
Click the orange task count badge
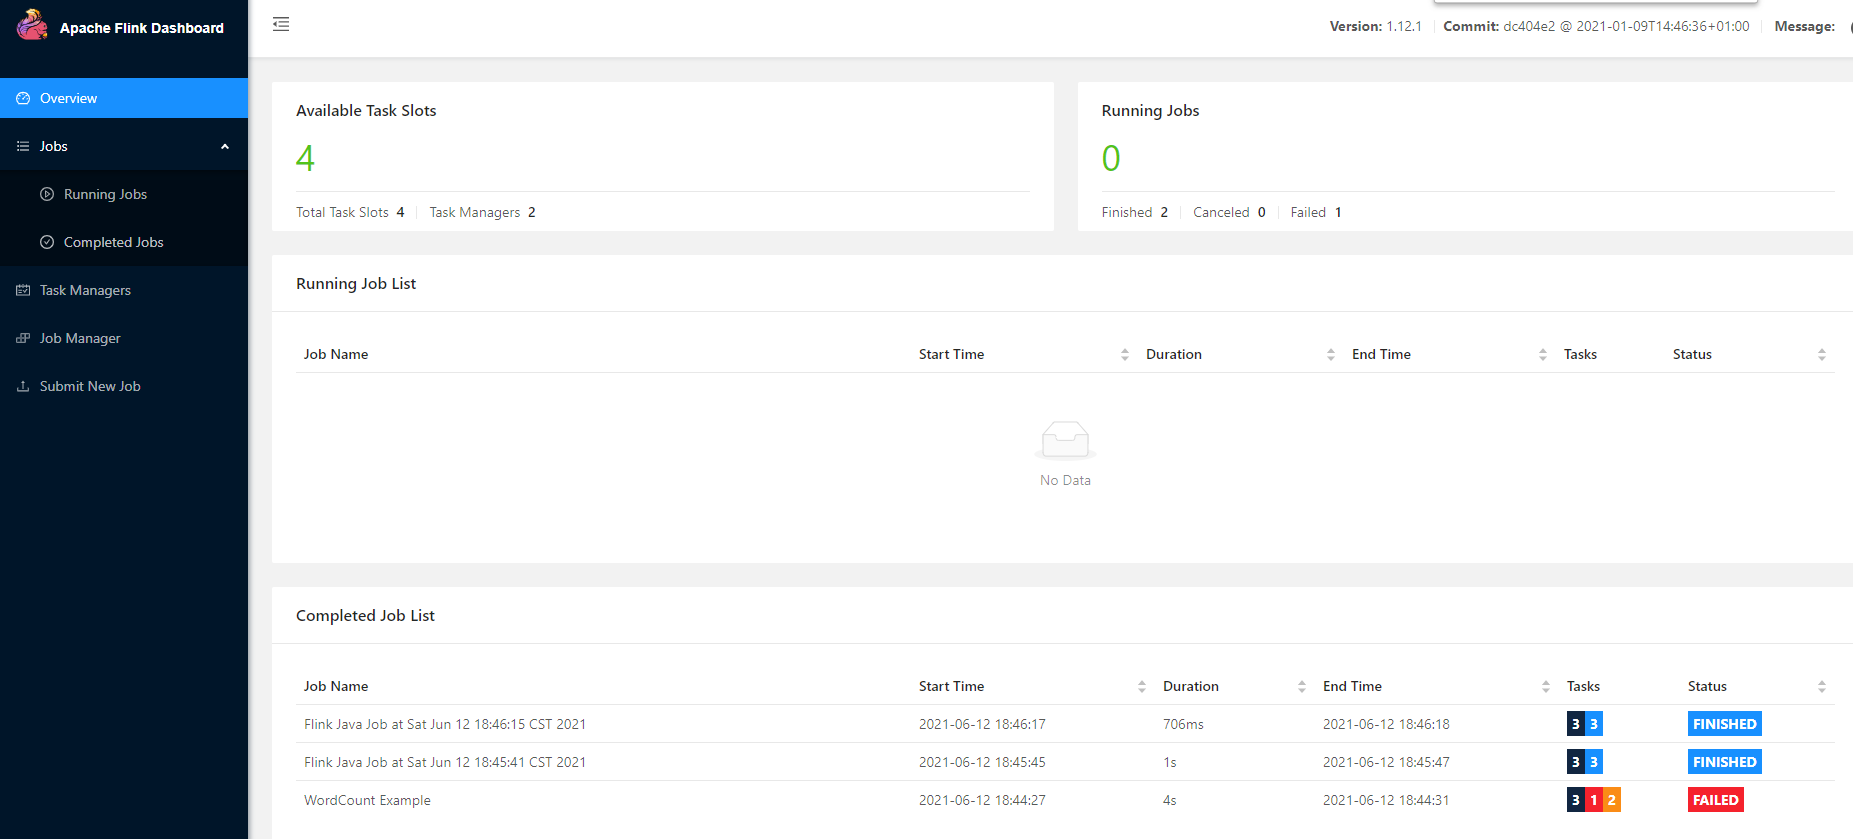(1611, 800)
